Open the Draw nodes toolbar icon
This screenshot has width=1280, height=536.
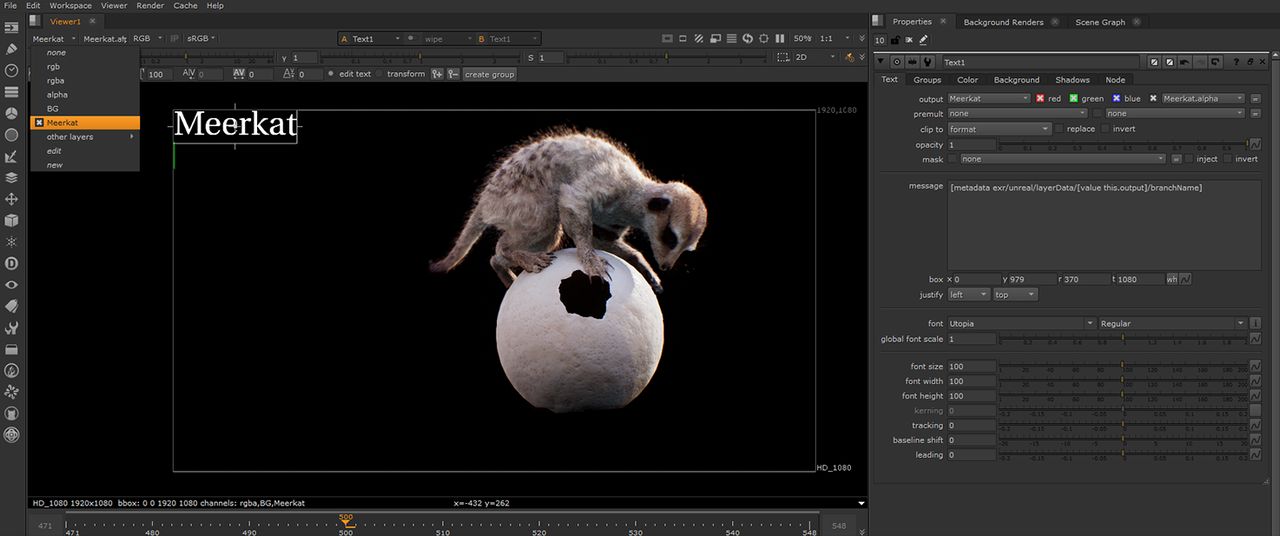(12, 48)
